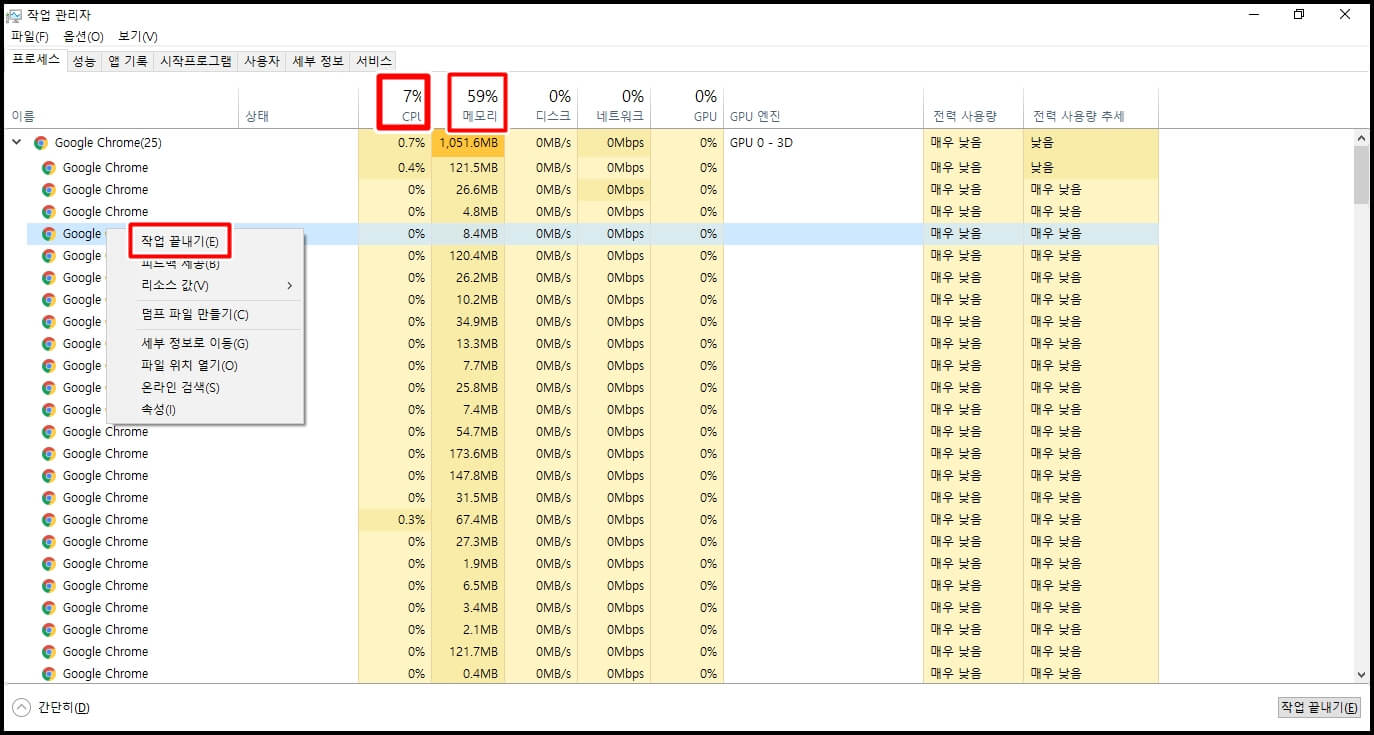
Task: Select the 프로세스 tab
Action: pos(36,60)
